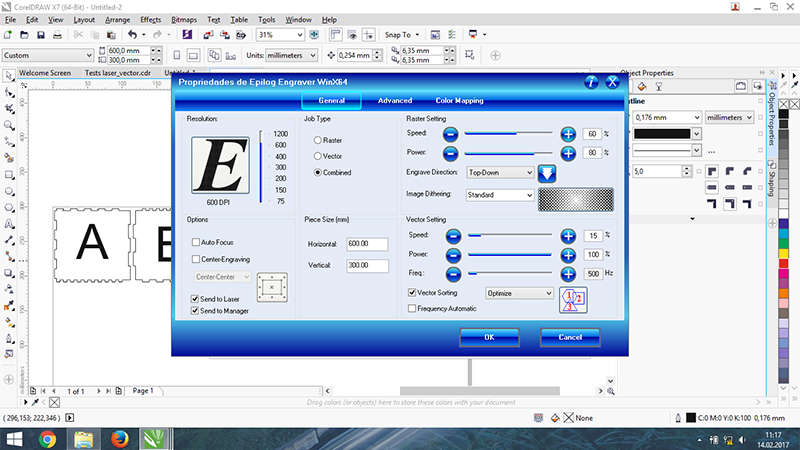Open the Center-Center position dropdown
800x450 pixels.
coord(222,277)
